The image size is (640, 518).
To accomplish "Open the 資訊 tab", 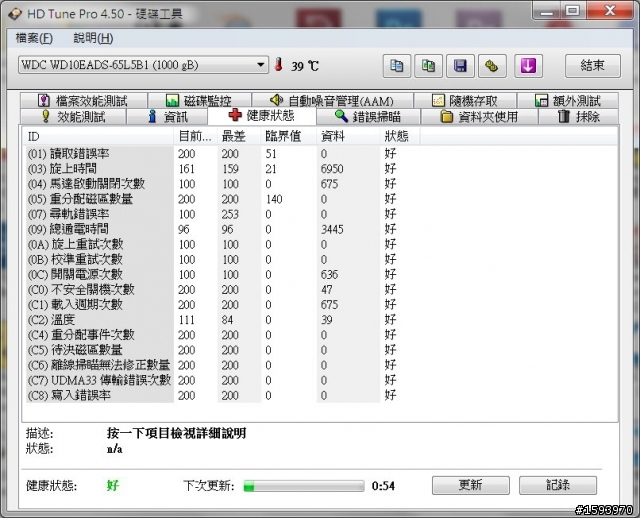I will click(167, 117).
